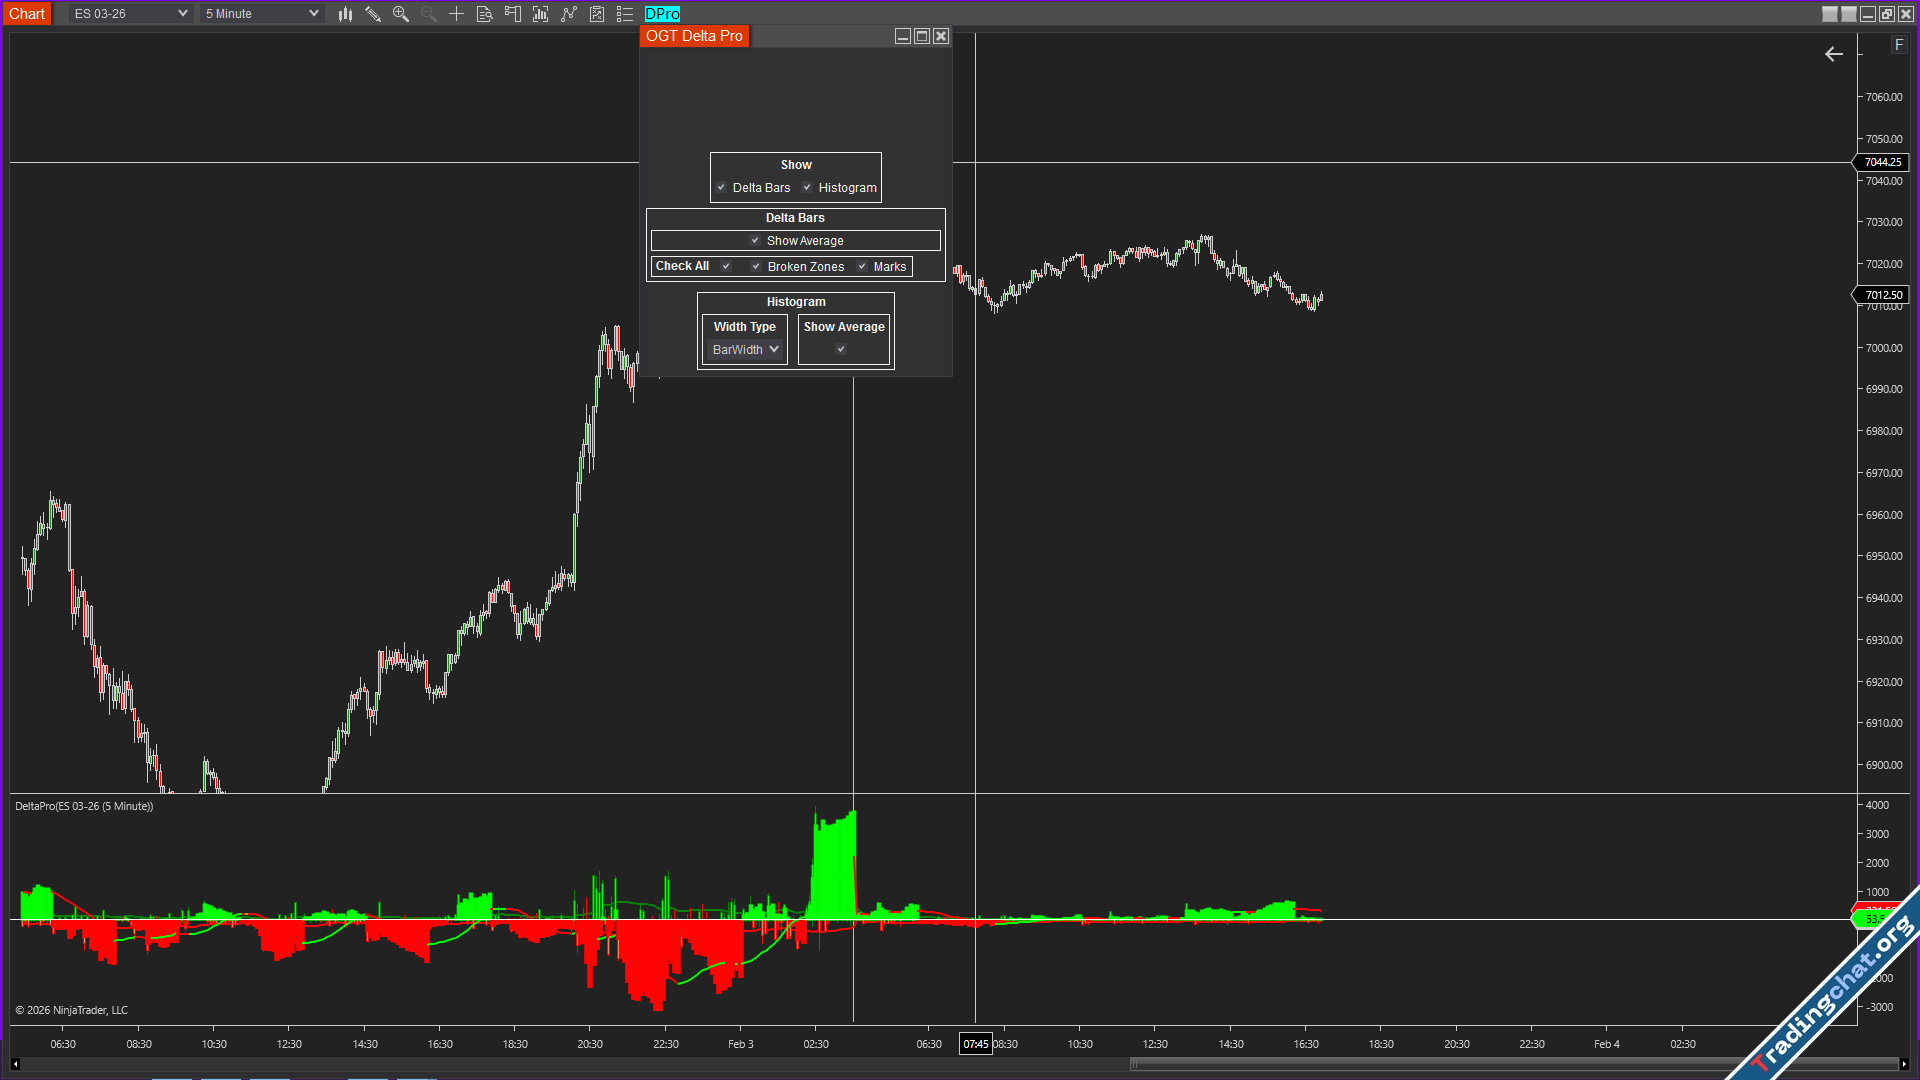Viewport: 1920px width, 1080px height.
Task: Uncheck the Histogram show checkbox
Action: tap(807, 188)
